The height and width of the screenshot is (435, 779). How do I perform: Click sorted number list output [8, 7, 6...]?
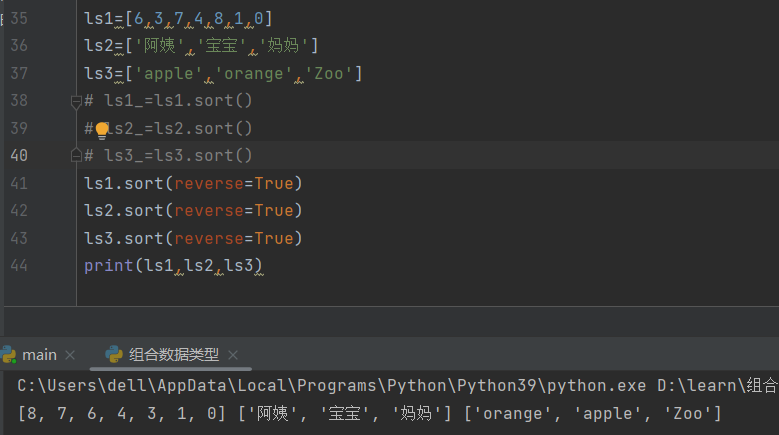[122, 413]
